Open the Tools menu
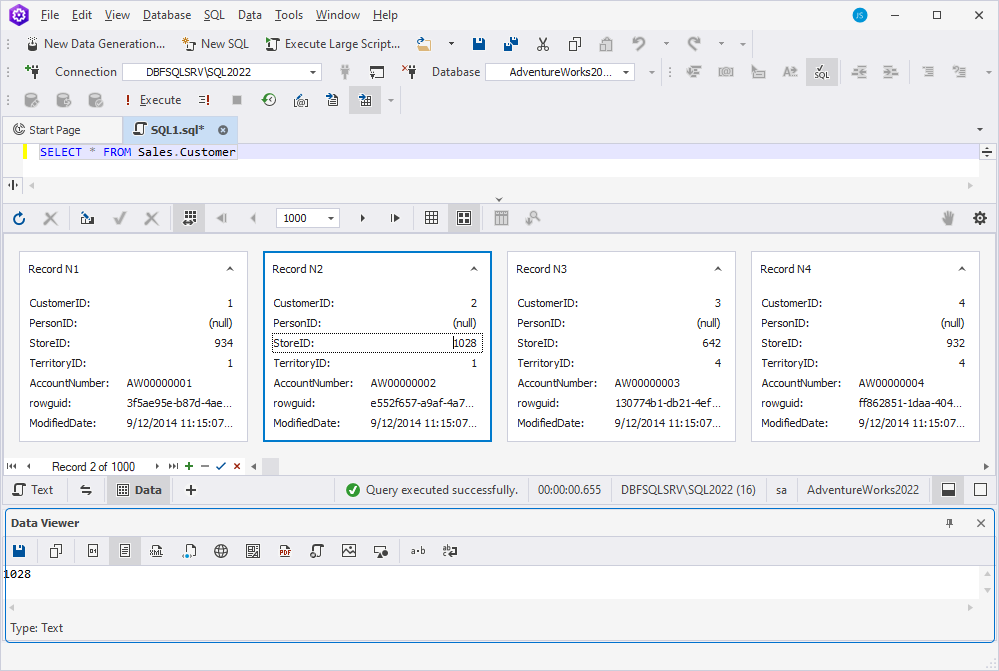999x671 pixels. click(289, 15)
